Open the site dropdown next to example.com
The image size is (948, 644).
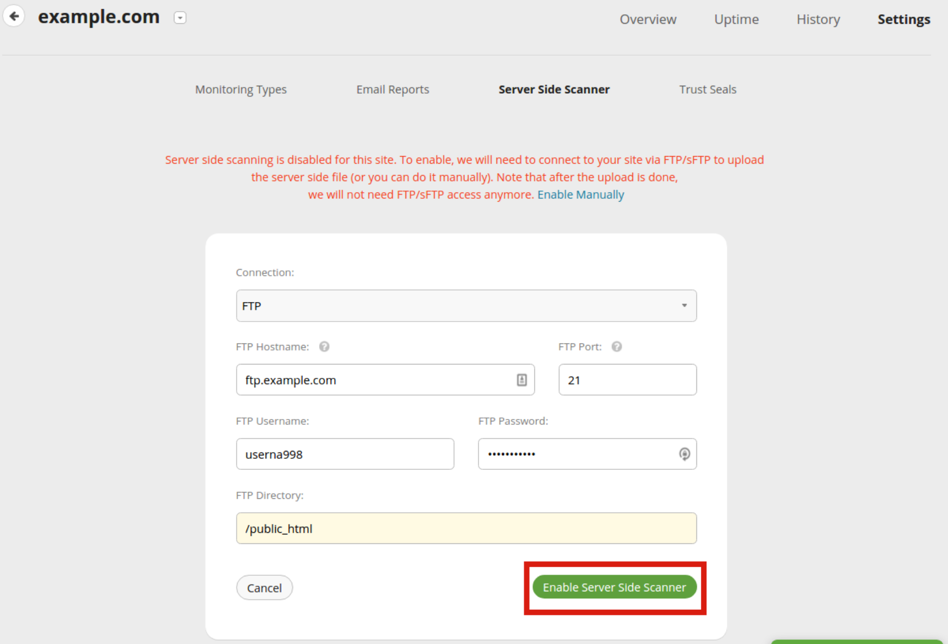click(180, 18)
